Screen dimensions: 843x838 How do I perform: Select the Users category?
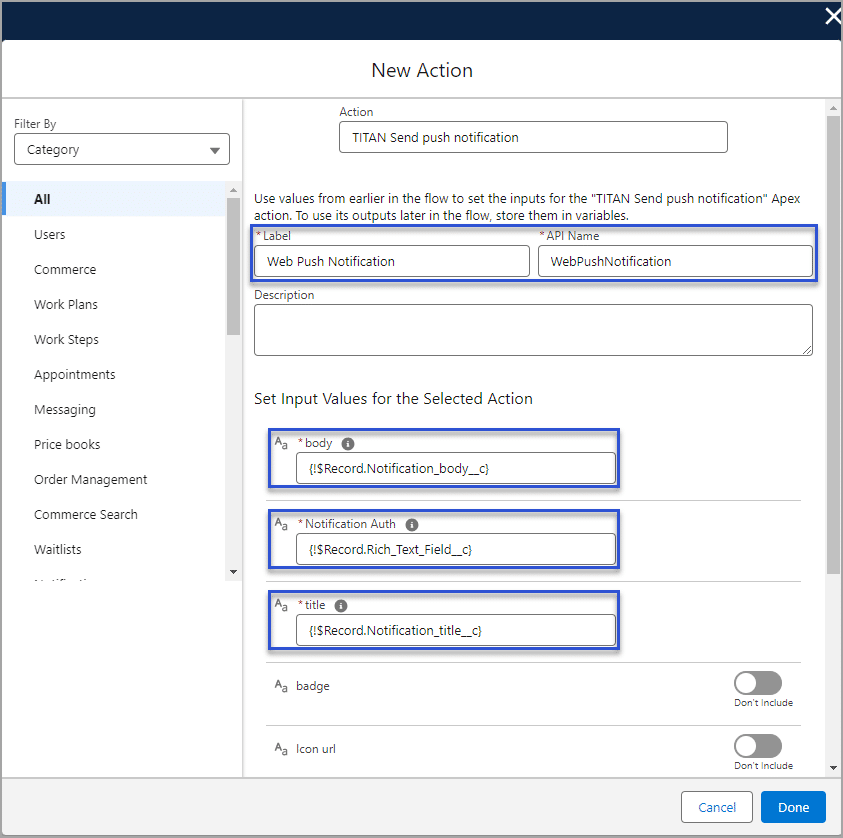pyautogui.click(x=50, y=235)
